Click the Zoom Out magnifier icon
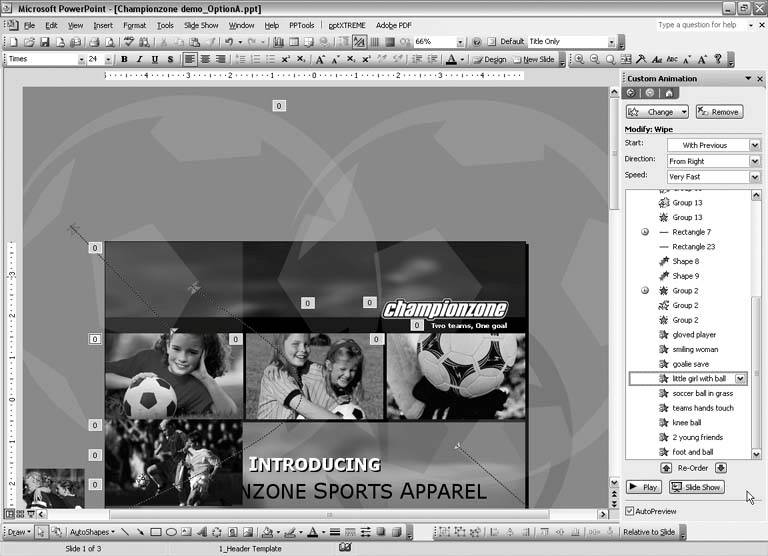This screenshot has height=556, width=768. (595, 59)
